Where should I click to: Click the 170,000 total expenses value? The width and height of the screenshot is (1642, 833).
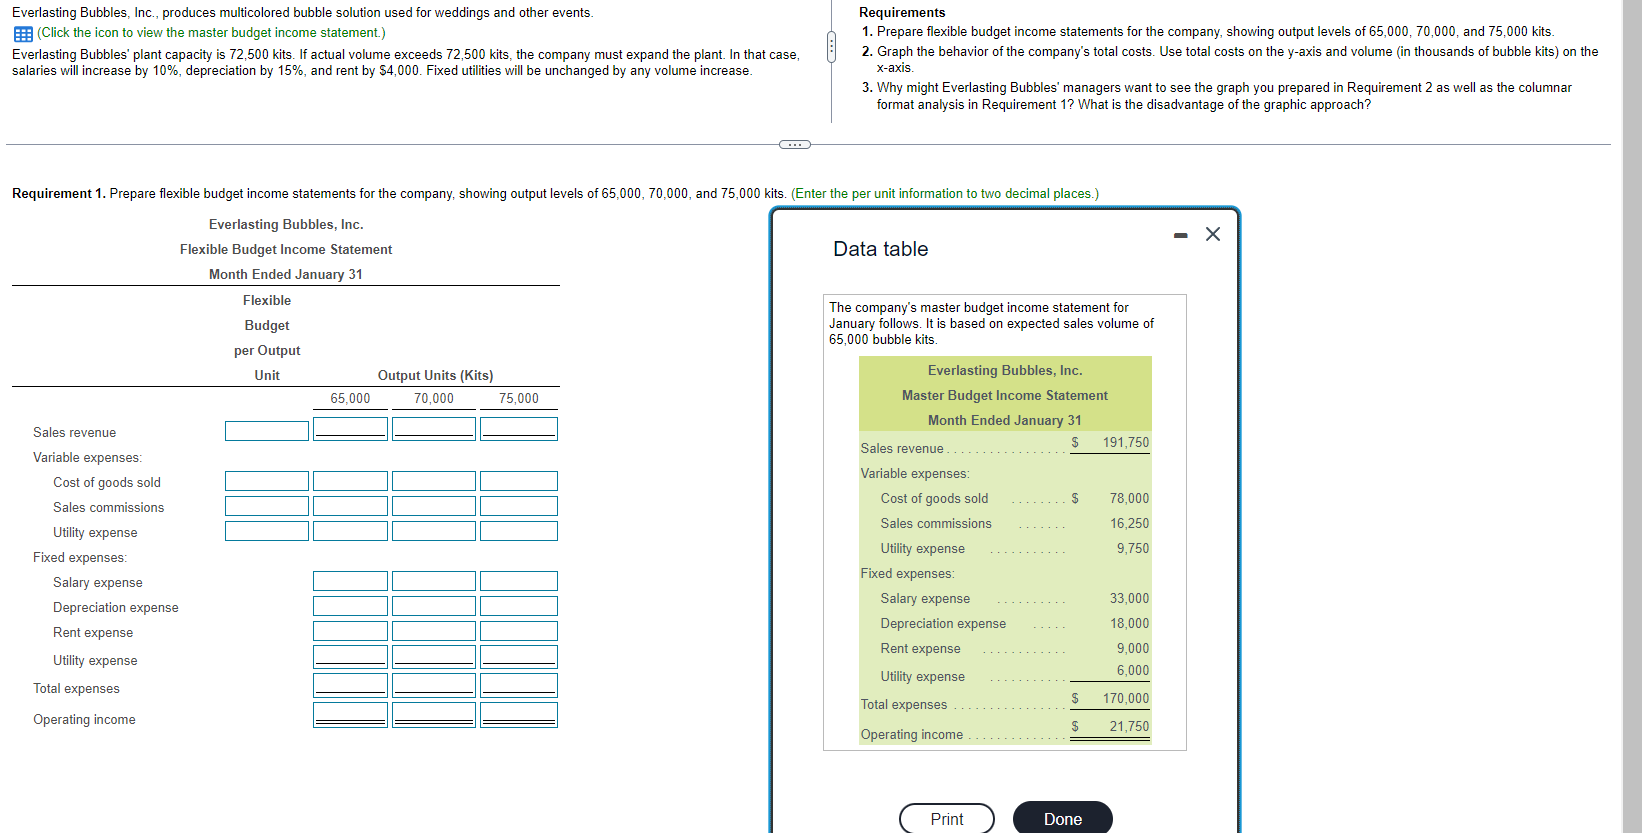1126,698
